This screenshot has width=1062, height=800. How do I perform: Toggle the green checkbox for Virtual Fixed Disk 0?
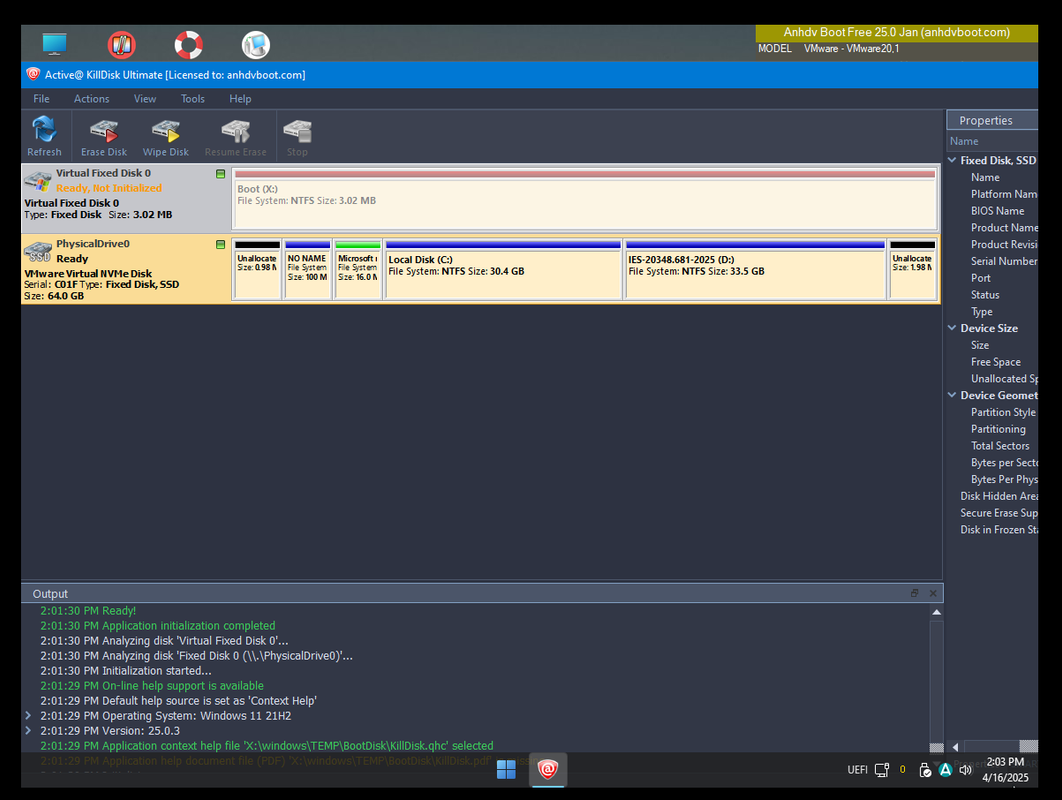pos(220,174)
